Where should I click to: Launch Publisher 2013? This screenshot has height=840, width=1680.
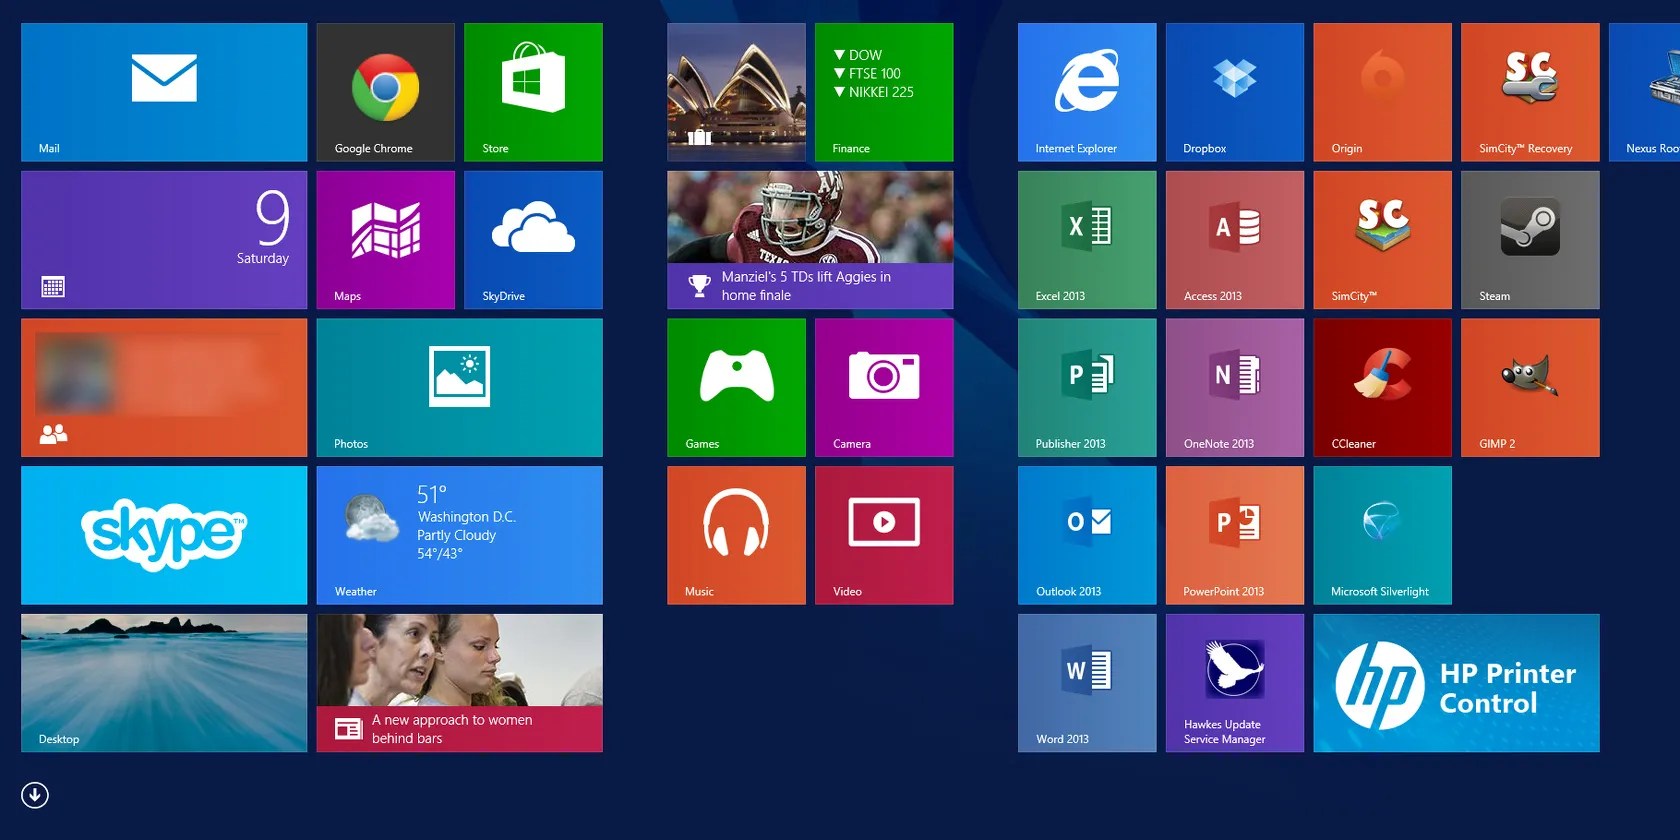pos(1087,388)
